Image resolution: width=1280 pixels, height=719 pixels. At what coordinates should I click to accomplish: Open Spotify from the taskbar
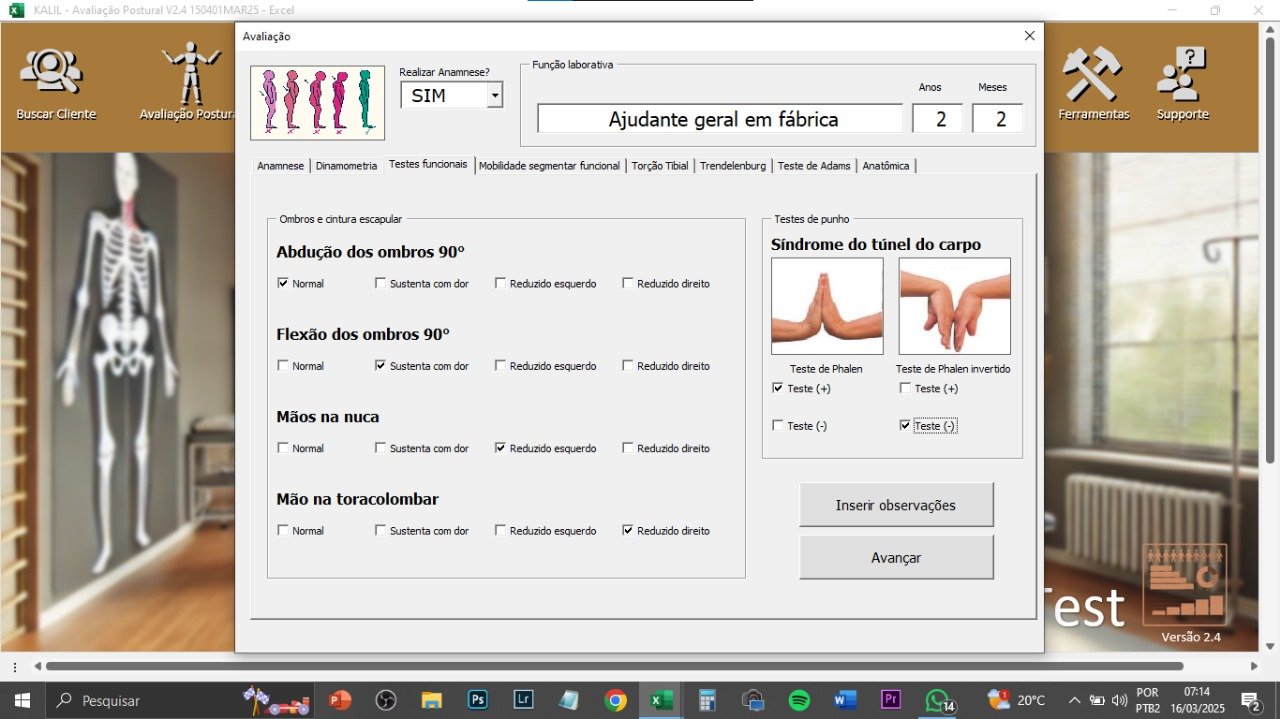tap(799, 700)
